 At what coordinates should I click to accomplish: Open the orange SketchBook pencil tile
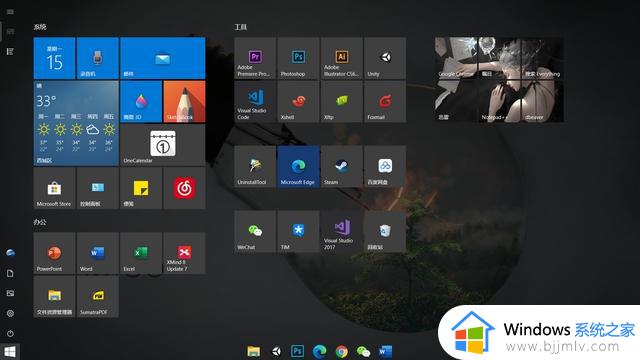(184, 101)
